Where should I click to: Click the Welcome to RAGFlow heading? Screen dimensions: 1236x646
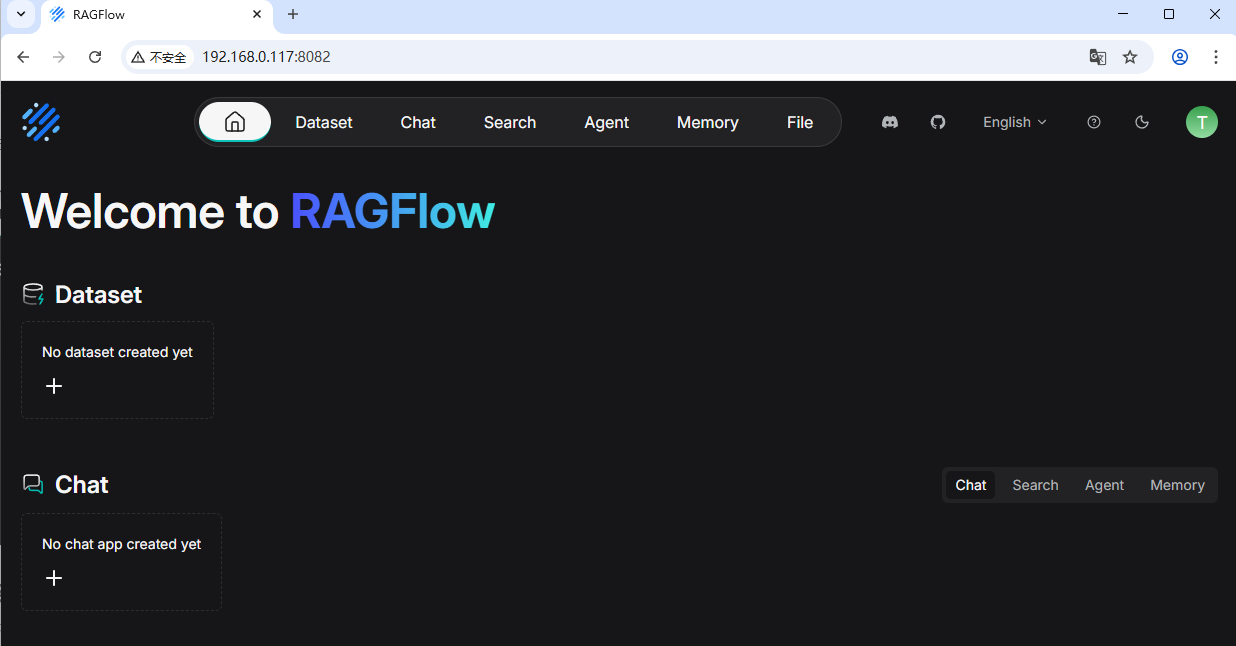point(258,212)
